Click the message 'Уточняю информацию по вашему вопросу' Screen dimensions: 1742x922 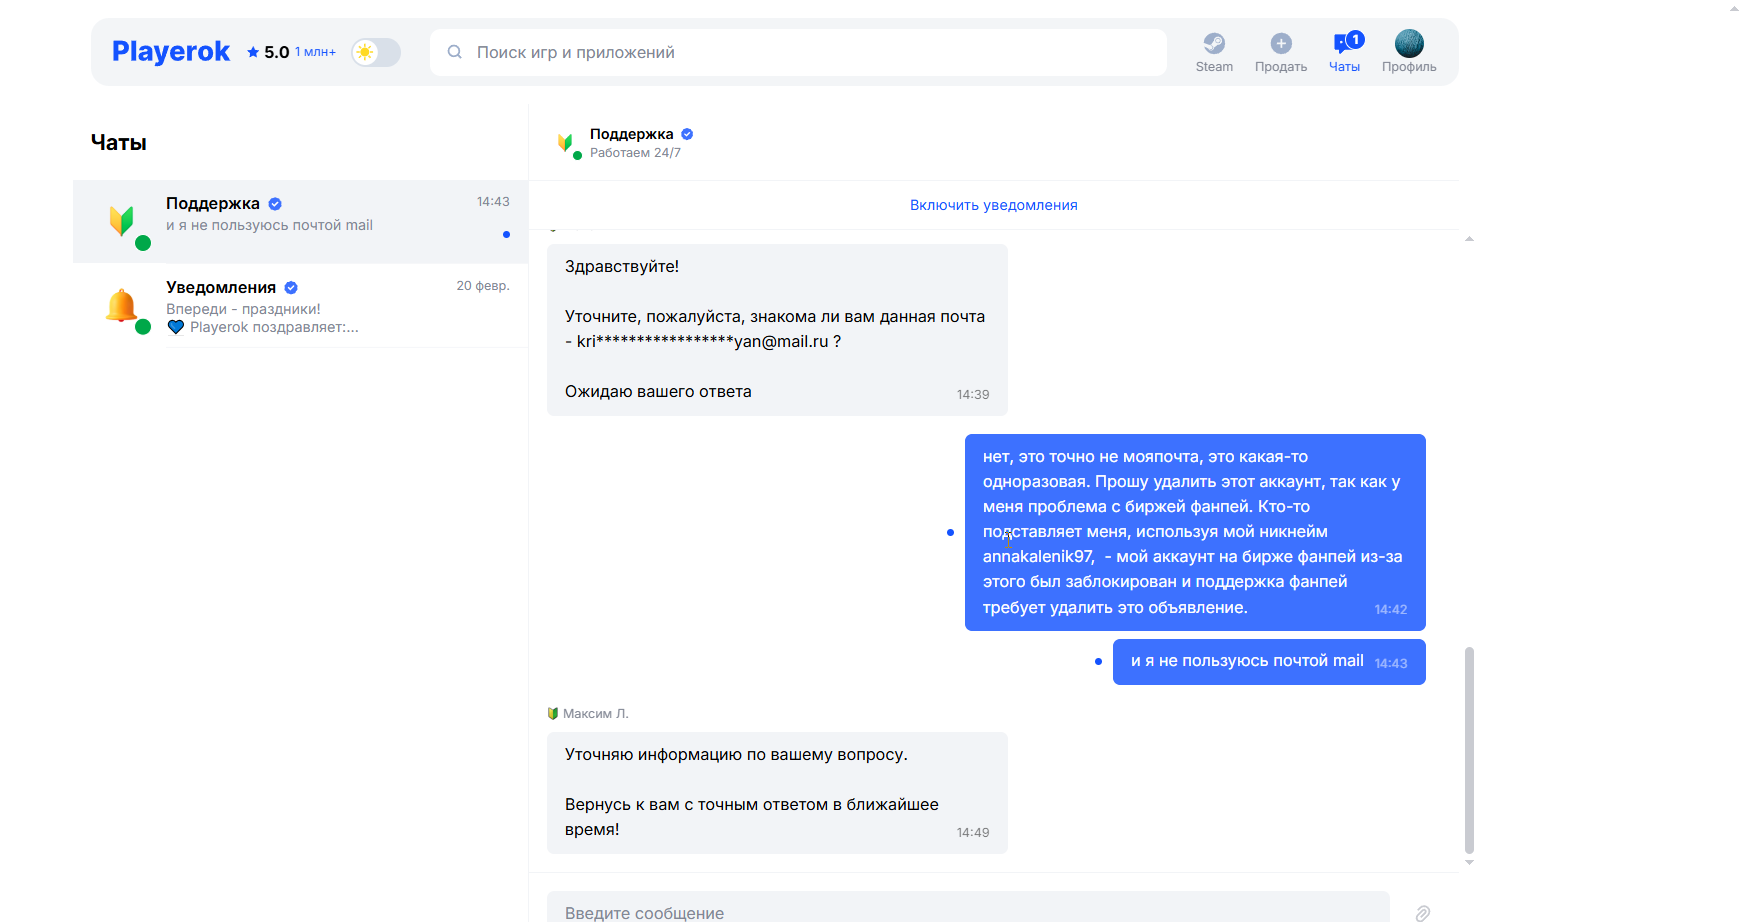tap(777, 793)
